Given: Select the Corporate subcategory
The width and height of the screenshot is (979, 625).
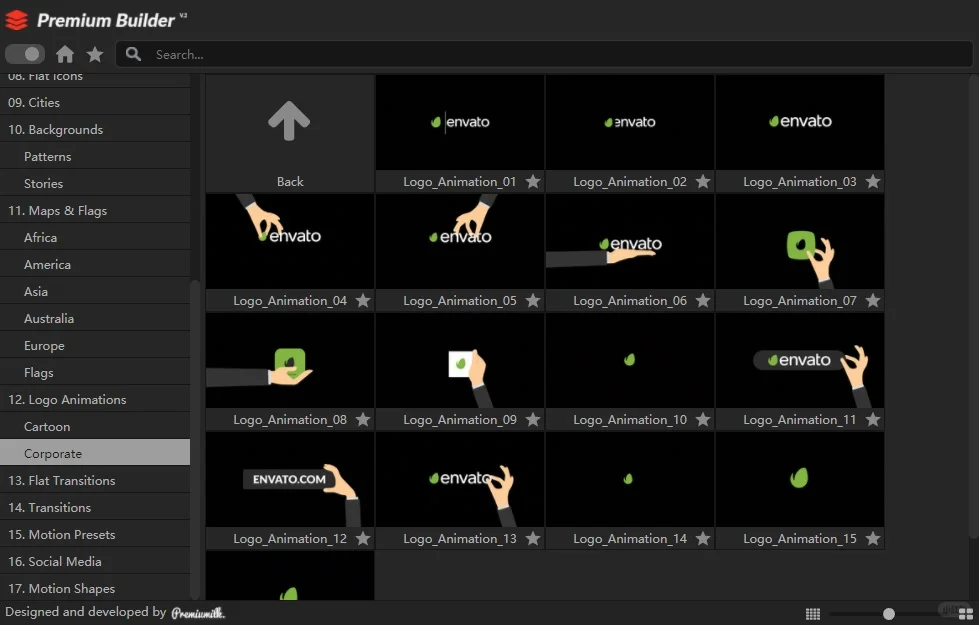Looking at the screenshot, I should click(x=95, y=453).
